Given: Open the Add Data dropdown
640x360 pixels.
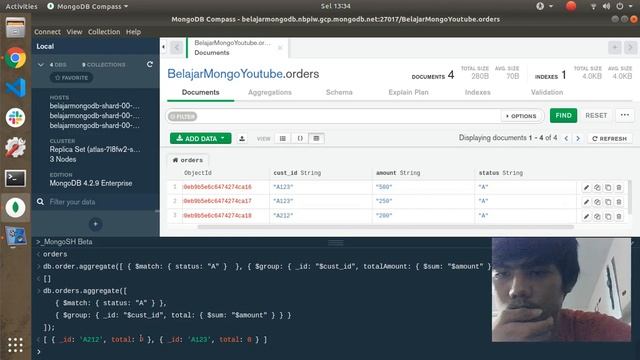Looking at the screenshot, I should (200, 138).
